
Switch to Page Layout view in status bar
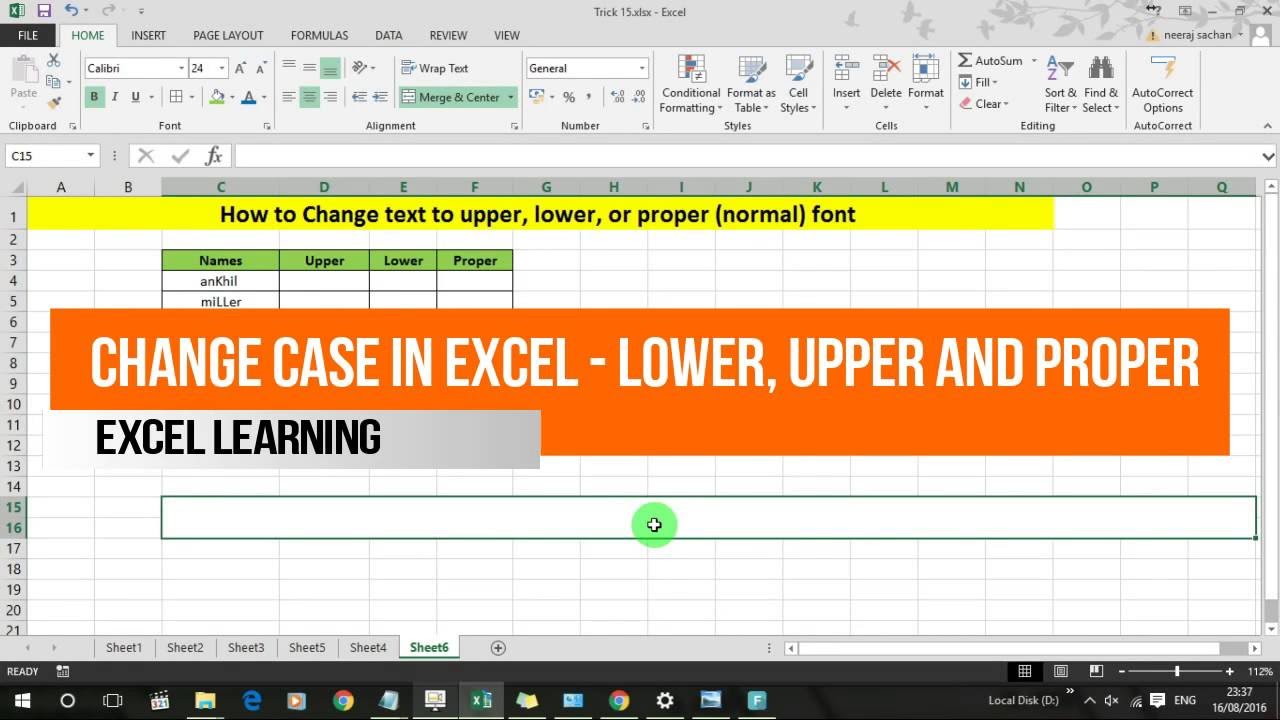pos(1061,671)
